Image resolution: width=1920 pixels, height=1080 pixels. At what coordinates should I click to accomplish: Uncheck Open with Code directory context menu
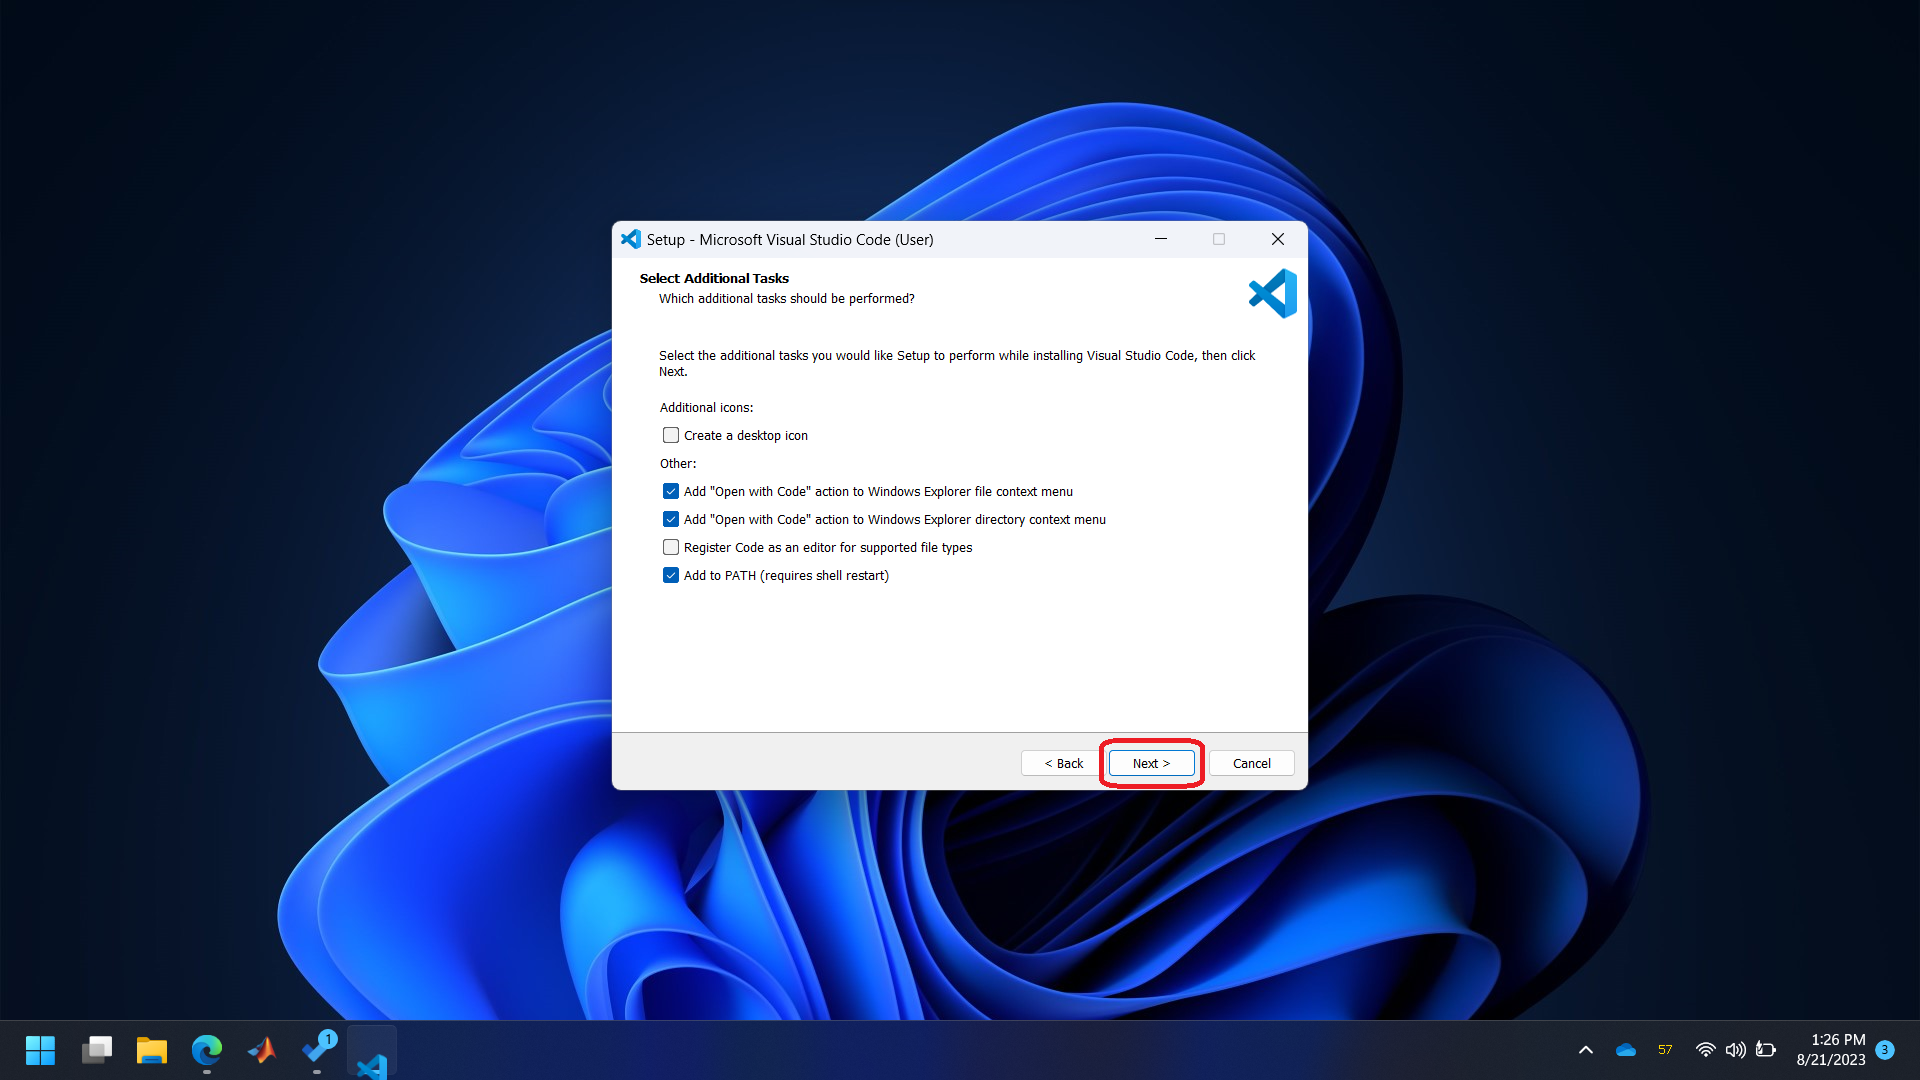tap(671, 519)
